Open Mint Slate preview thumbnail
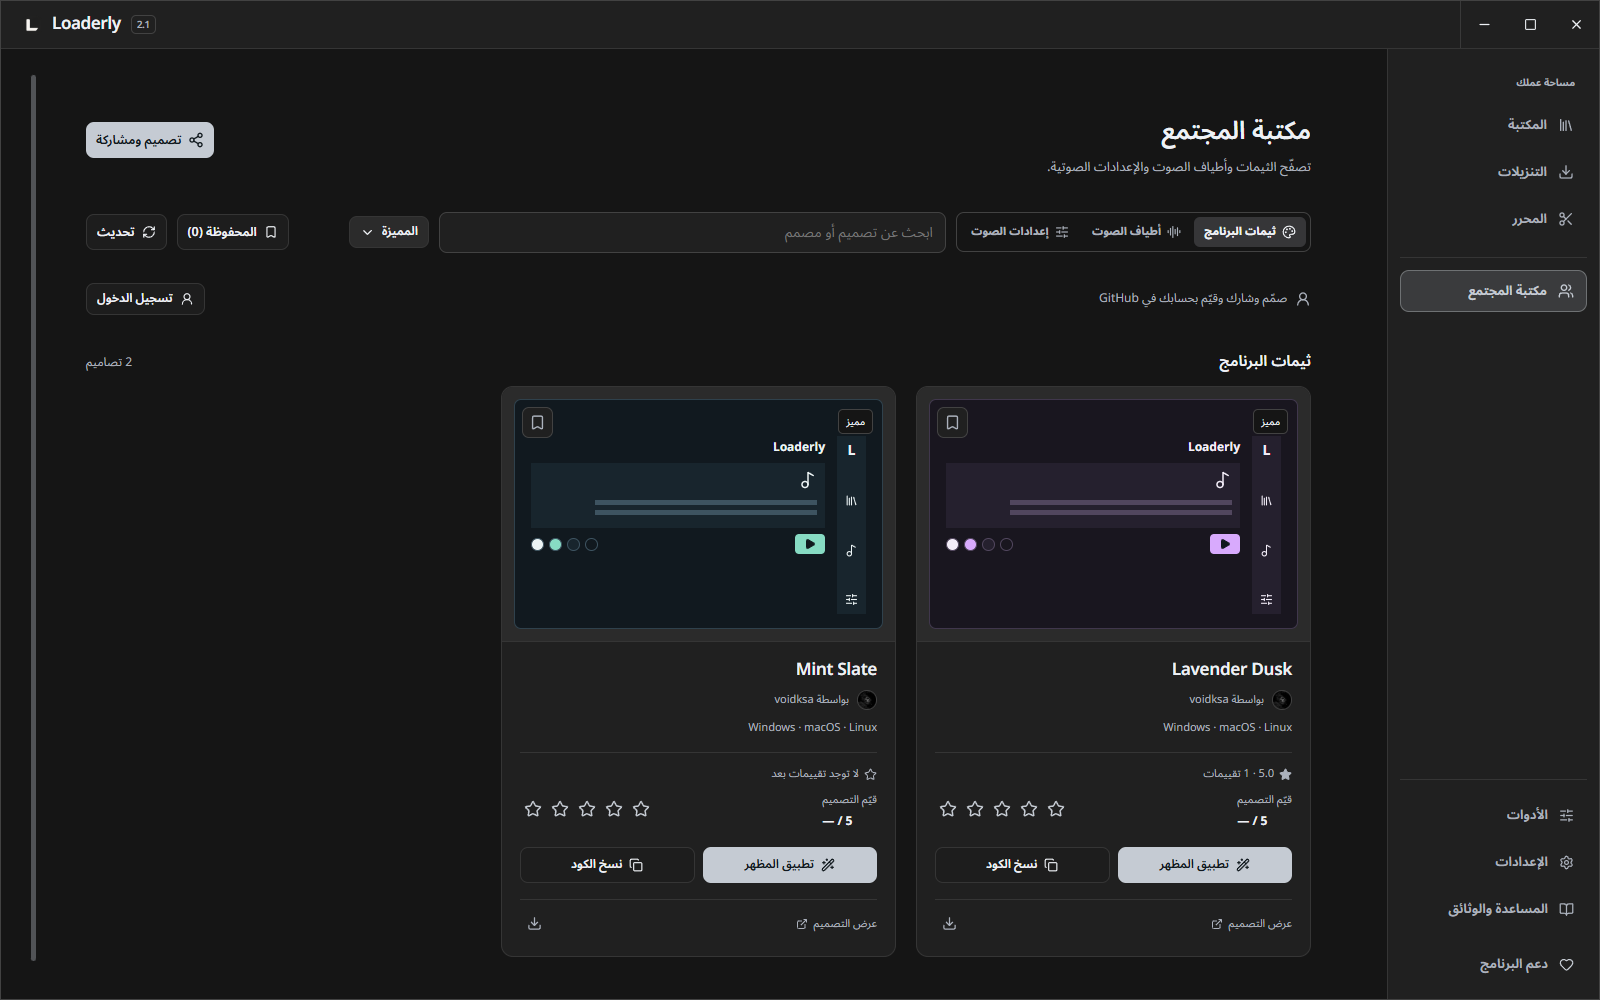 point(698,514)
